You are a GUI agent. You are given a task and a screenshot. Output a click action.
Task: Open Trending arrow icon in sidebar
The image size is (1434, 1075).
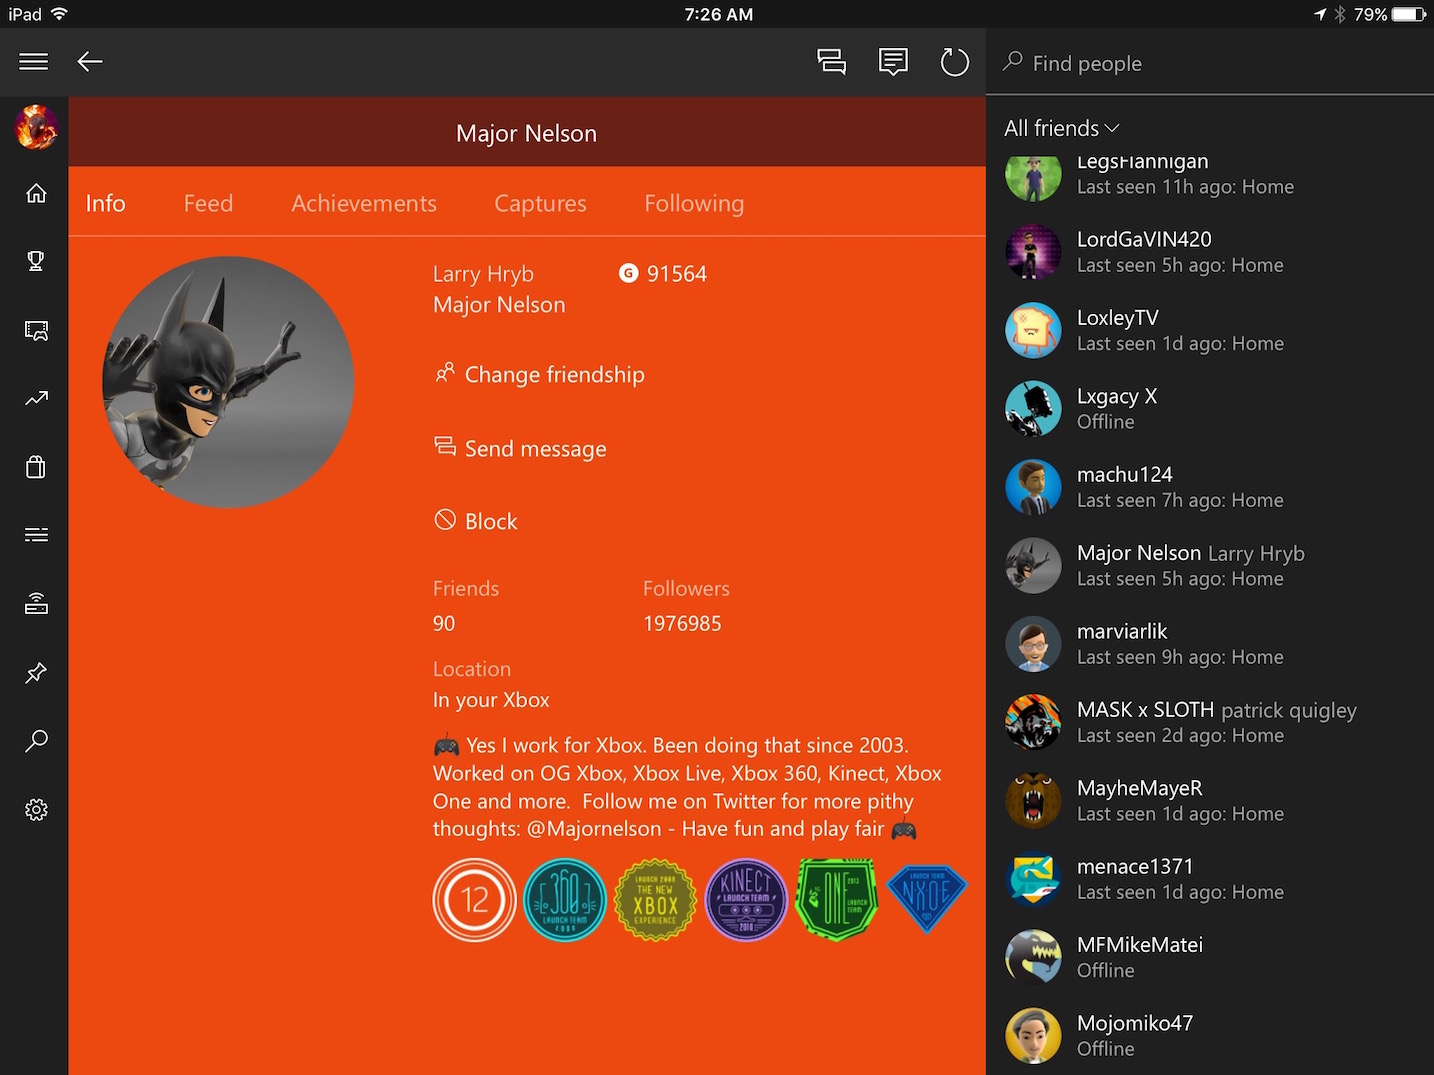point(36,399)
